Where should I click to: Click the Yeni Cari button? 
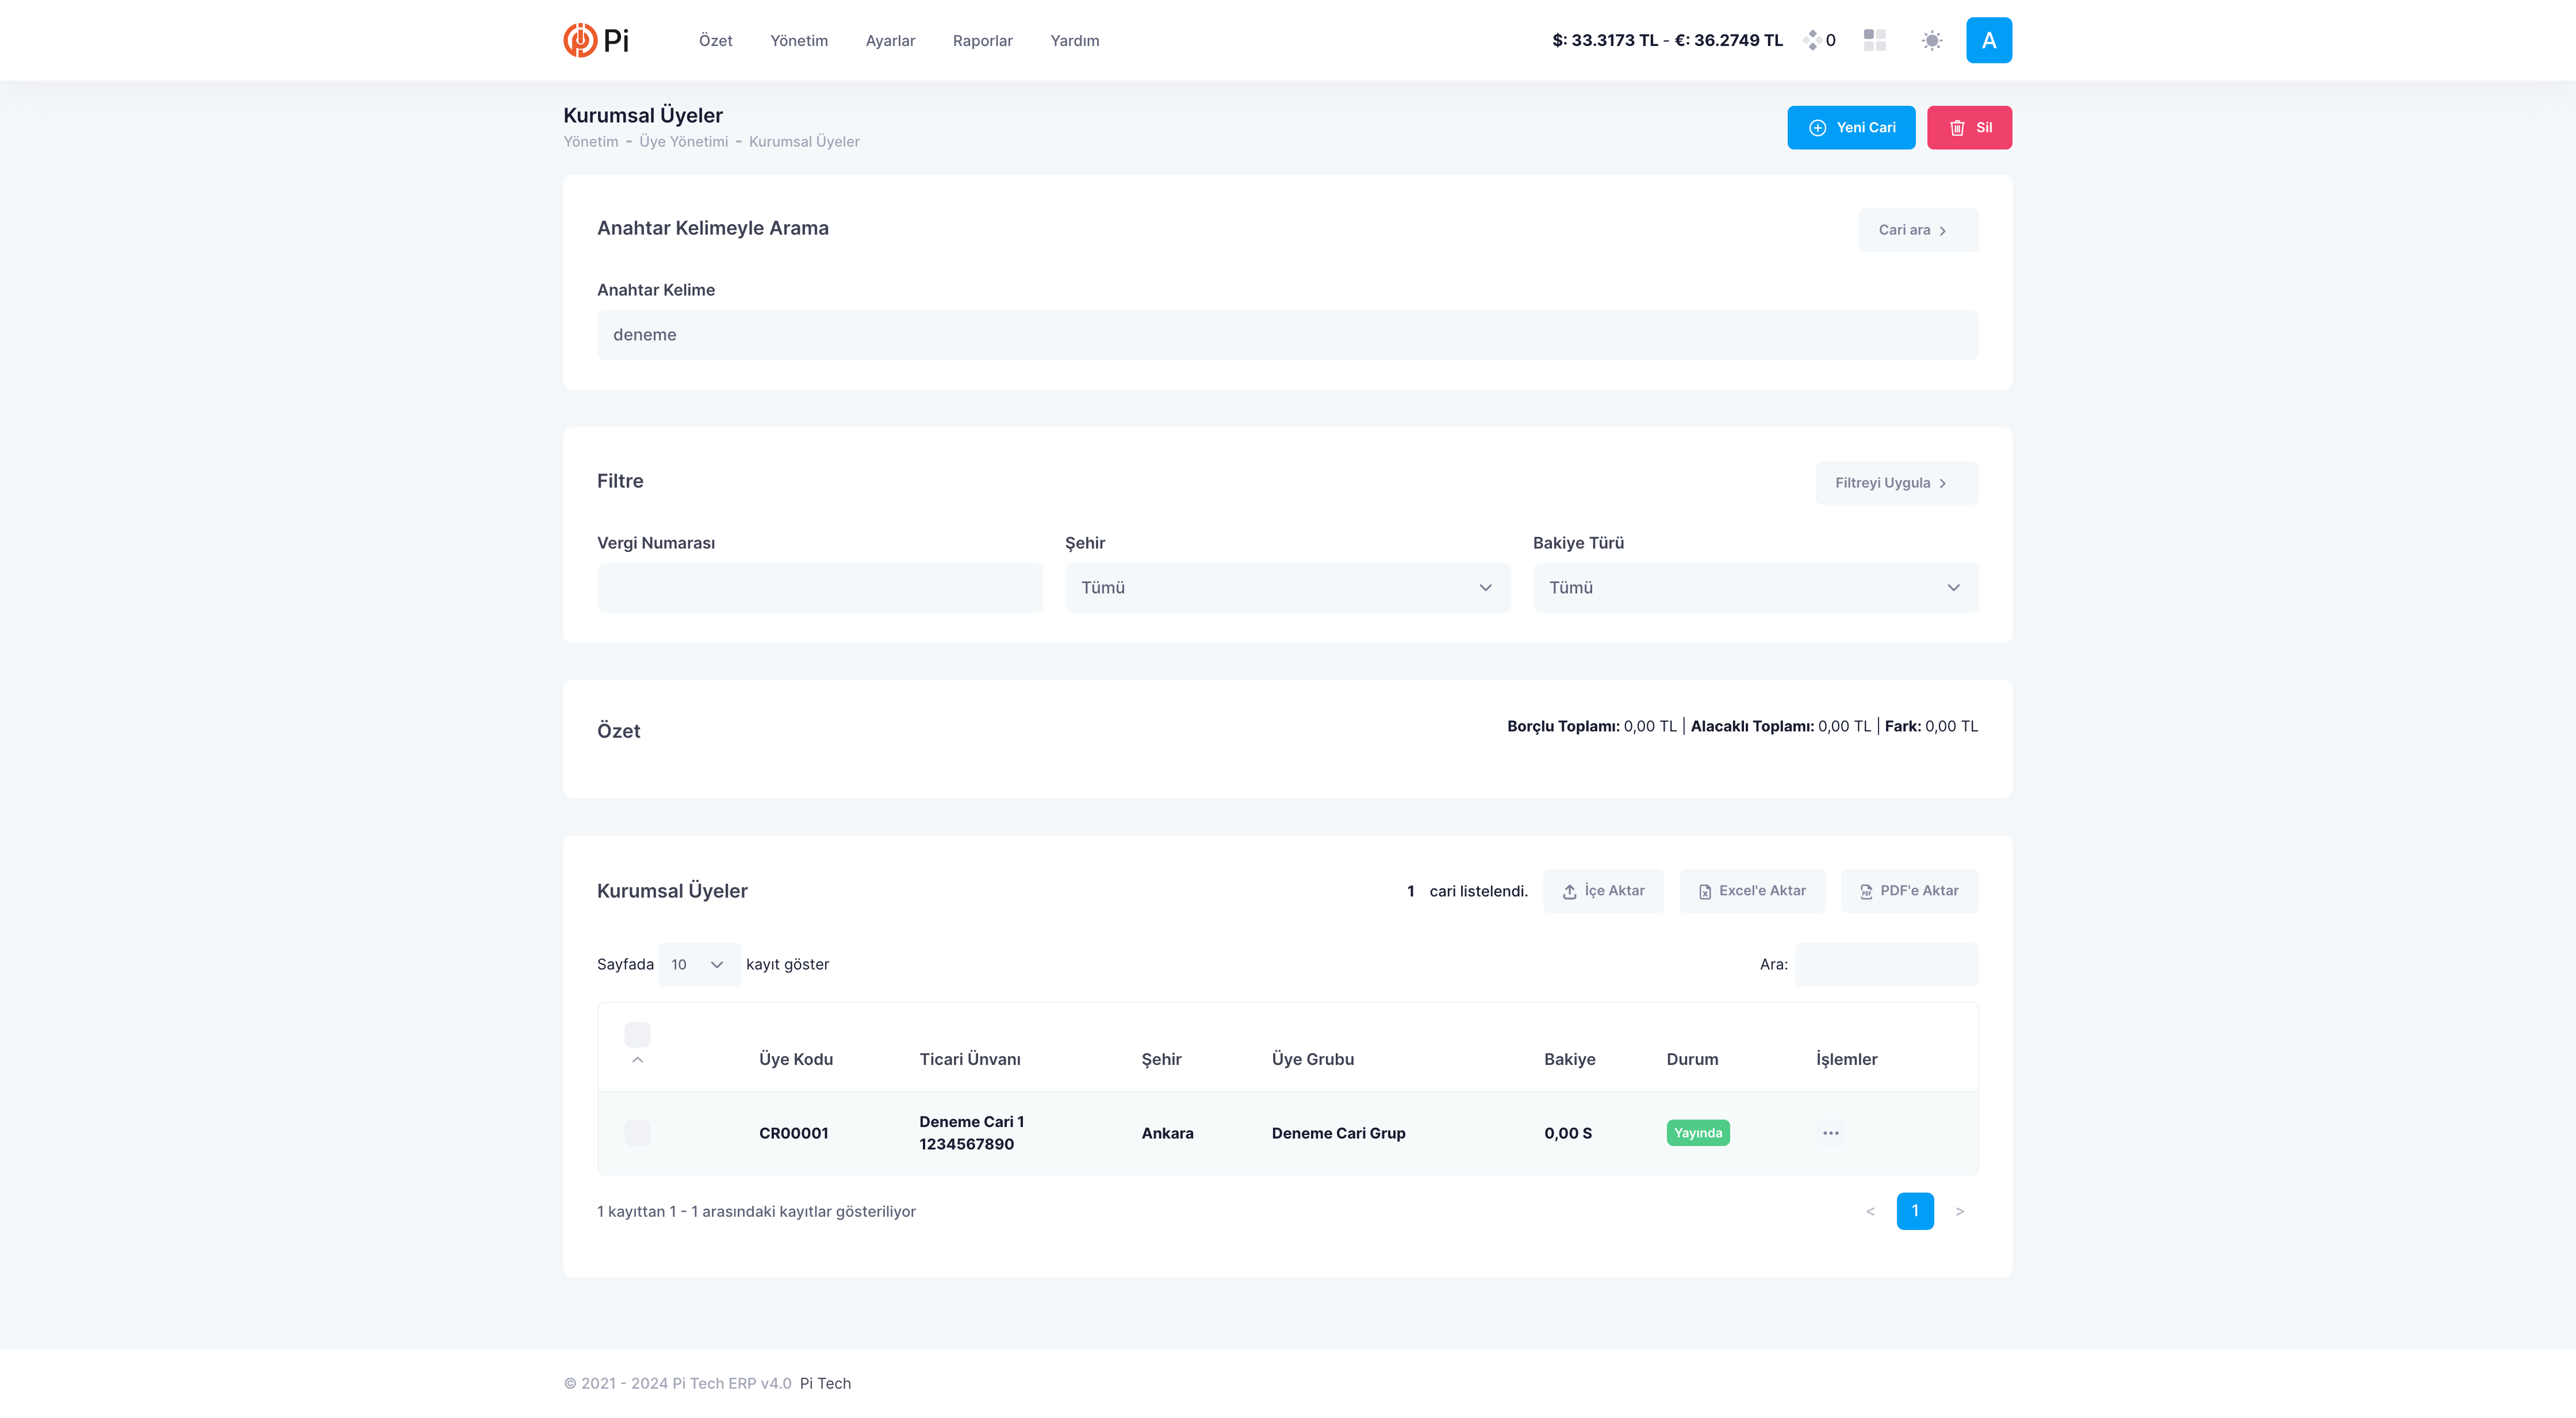(1851, 128)
